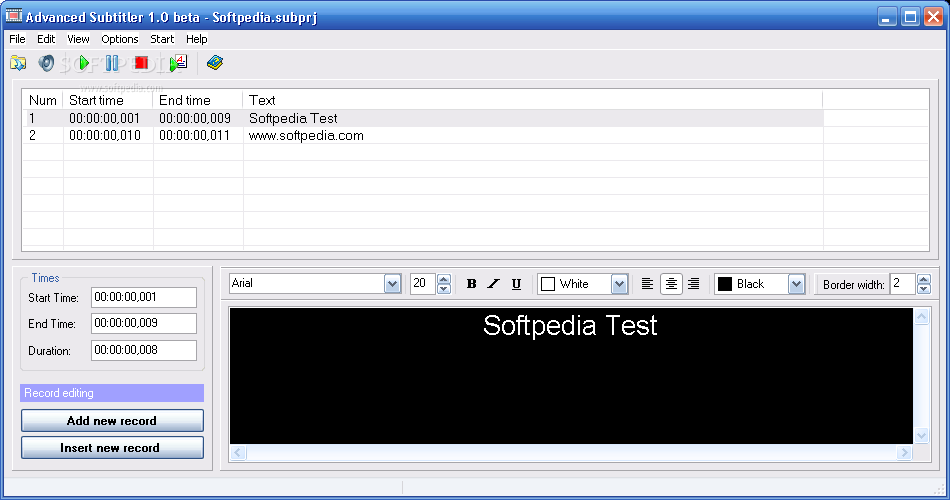The height and width of the screenshot is (500, 950).
Task: Open the Help menu
Action: tap(196, 39)
